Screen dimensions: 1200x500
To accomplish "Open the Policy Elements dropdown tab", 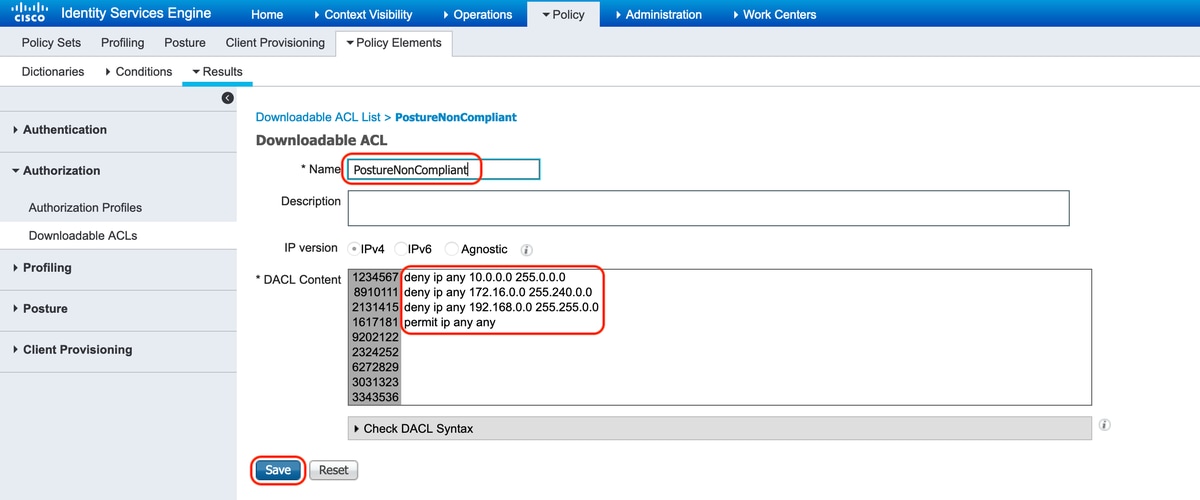I will 394,43.
